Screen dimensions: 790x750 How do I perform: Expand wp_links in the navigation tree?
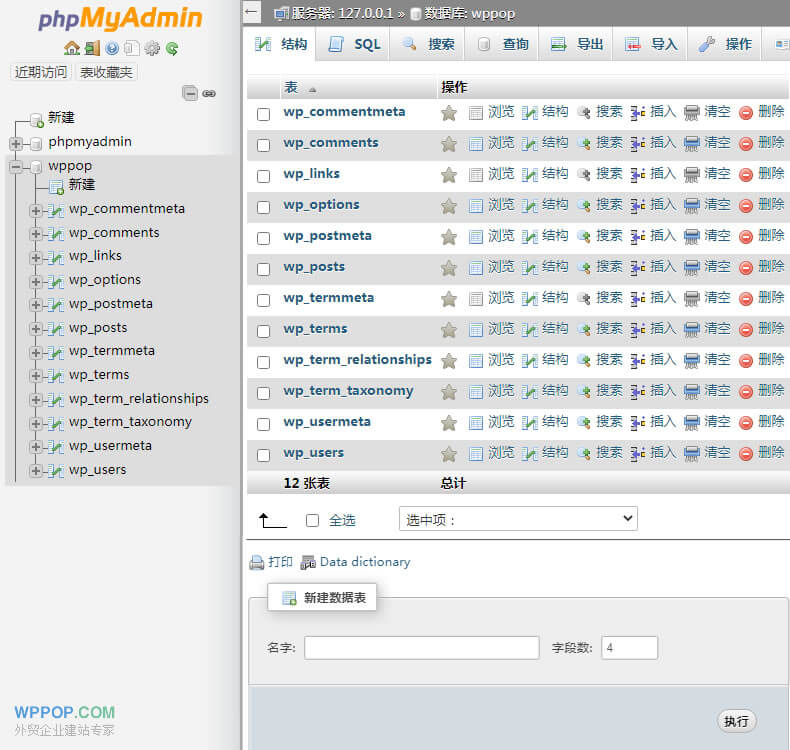click(36, 257)
